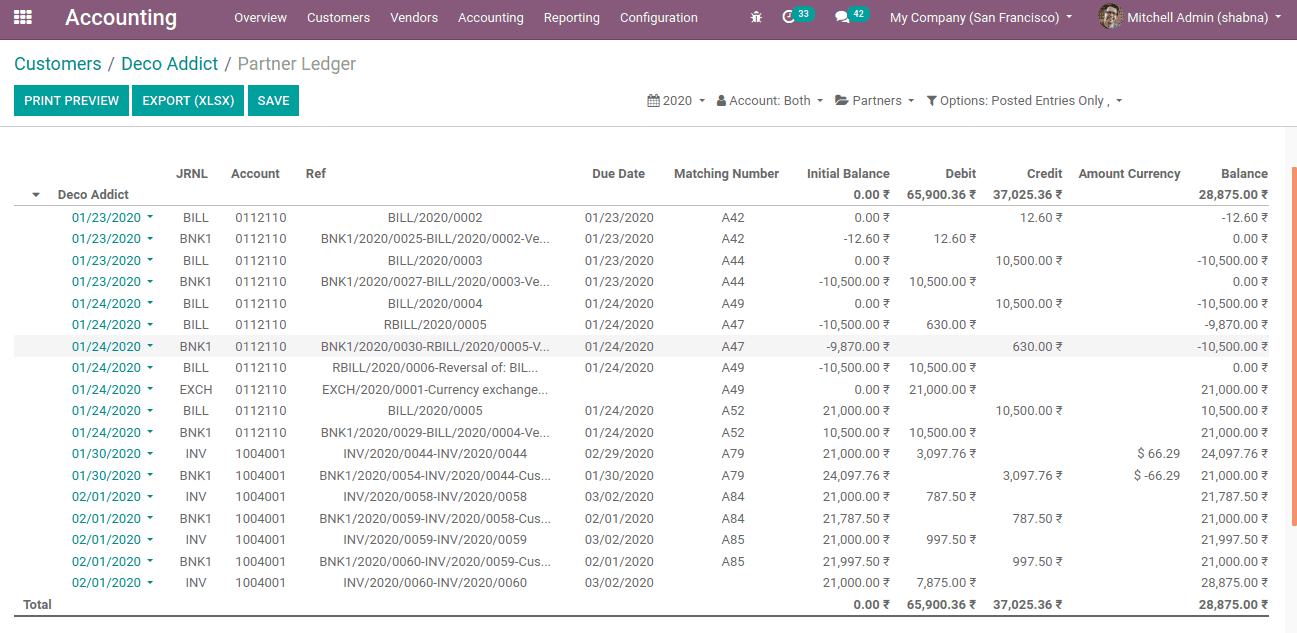Click the Accounting app title

[x=121, y=18]
